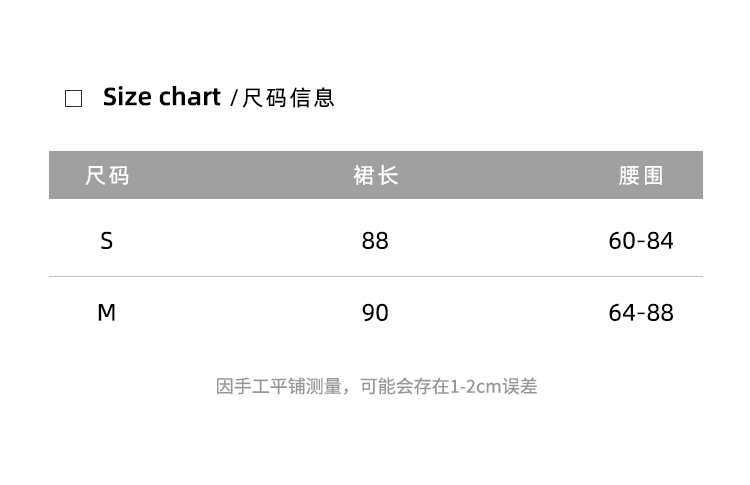The image size is (750, 485).
Task: Click waist range 64-88
Action: [x=641, y=313]
